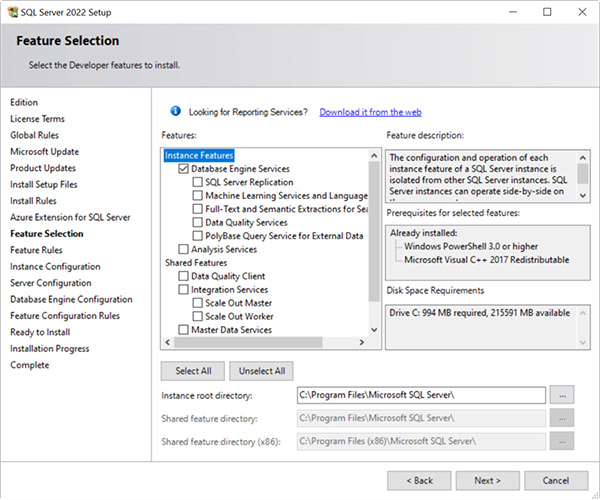Check Data Quality Client checkbox
The image size is (600, 500).
184,276
